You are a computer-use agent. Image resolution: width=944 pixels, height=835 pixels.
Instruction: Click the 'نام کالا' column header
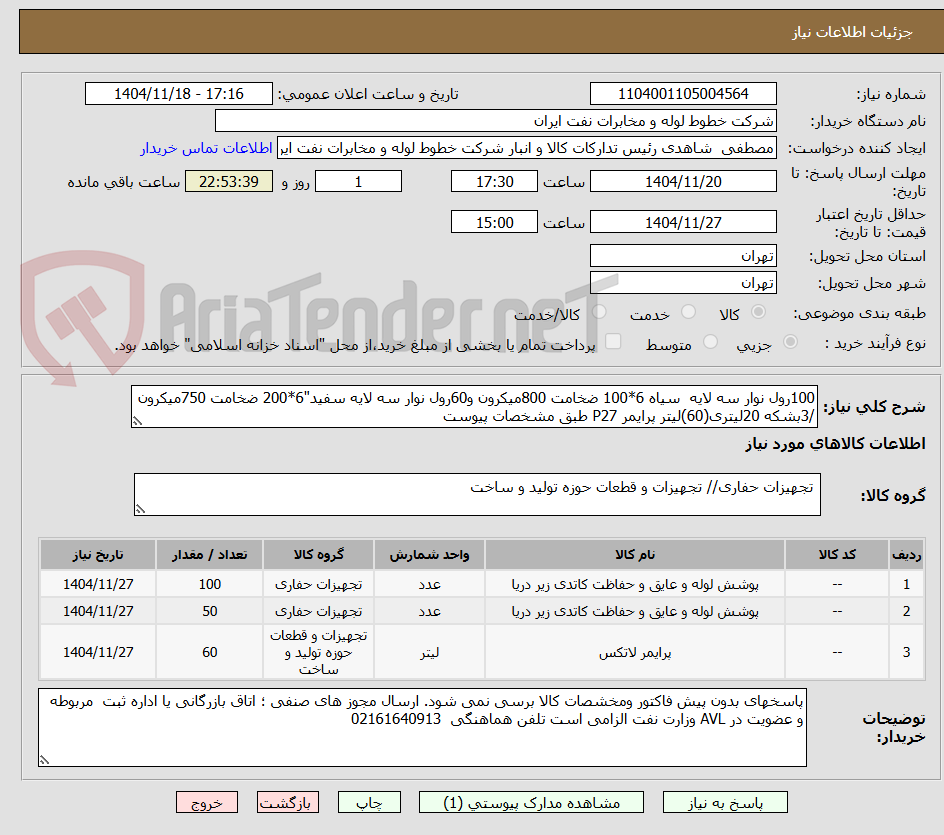[x=635, y=554]
